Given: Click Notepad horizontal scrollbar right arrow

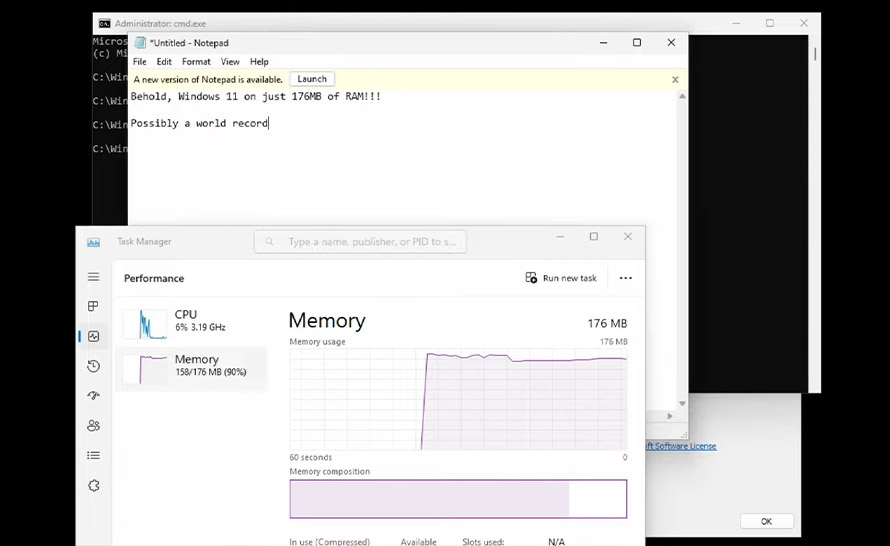Looking at the screenshot, I should (670, 416).
